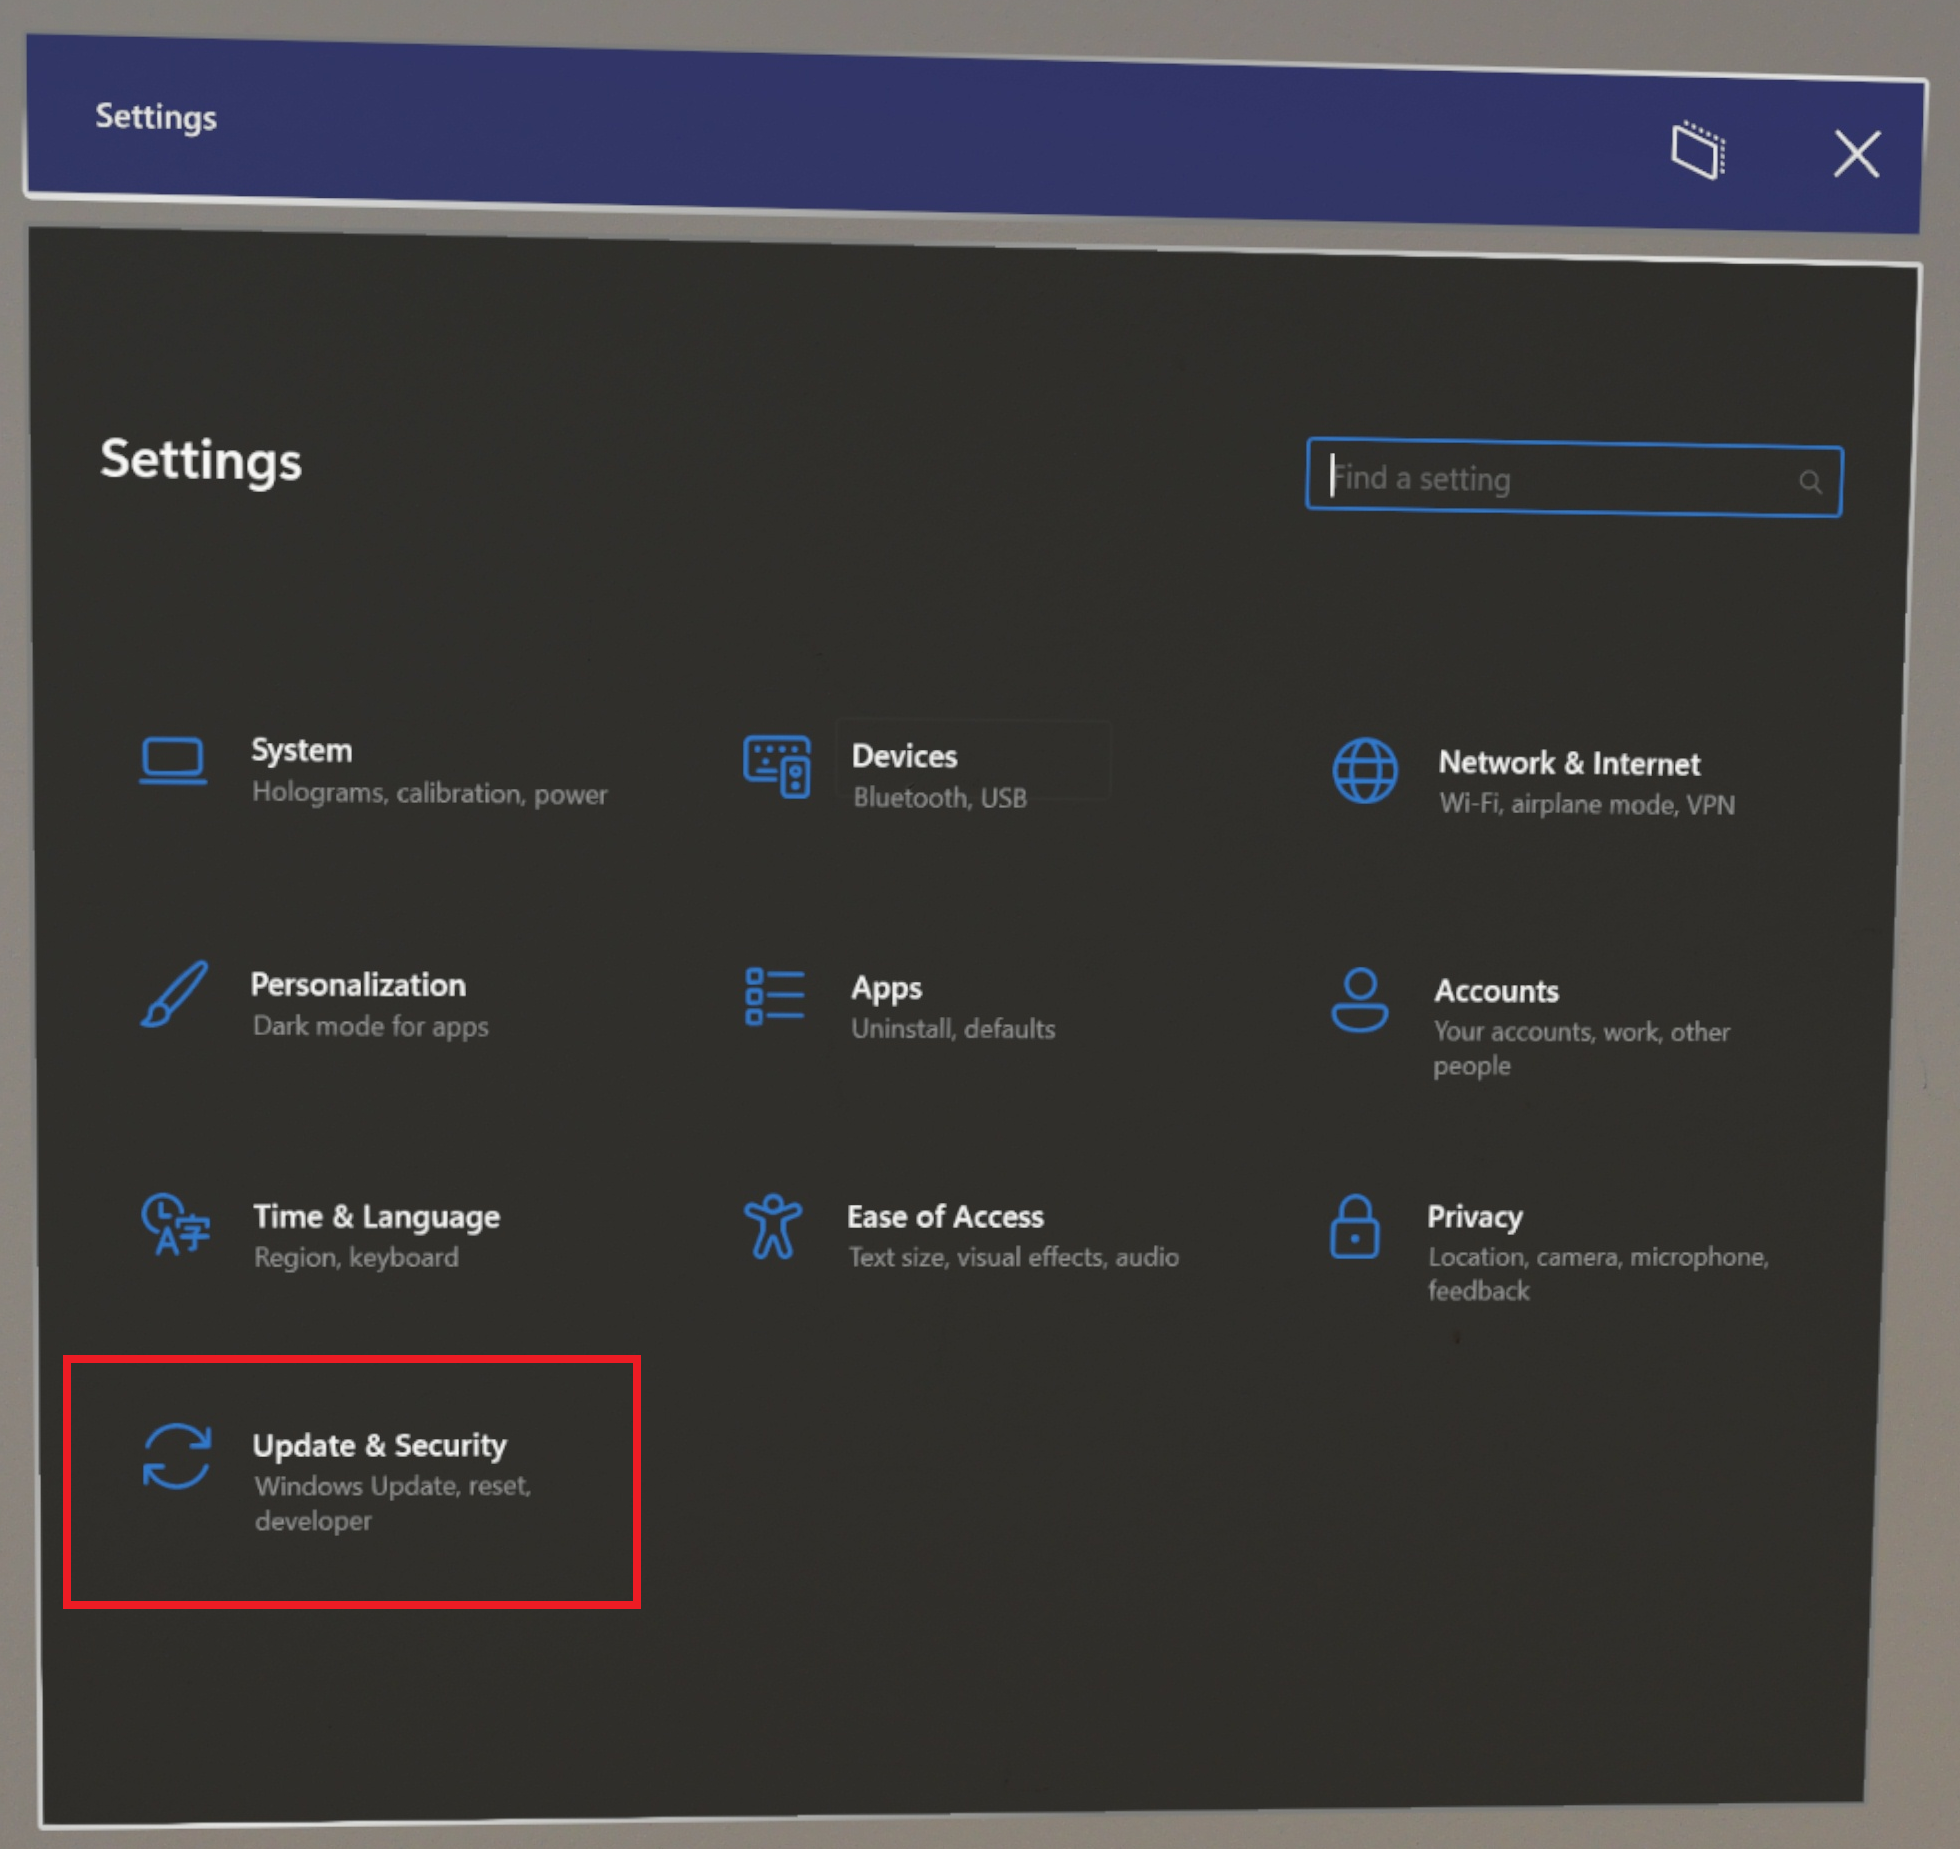Click the Network & Internet globe icon
1960x1849 pixels.
pyautogui.click(x=1365, y=771)
